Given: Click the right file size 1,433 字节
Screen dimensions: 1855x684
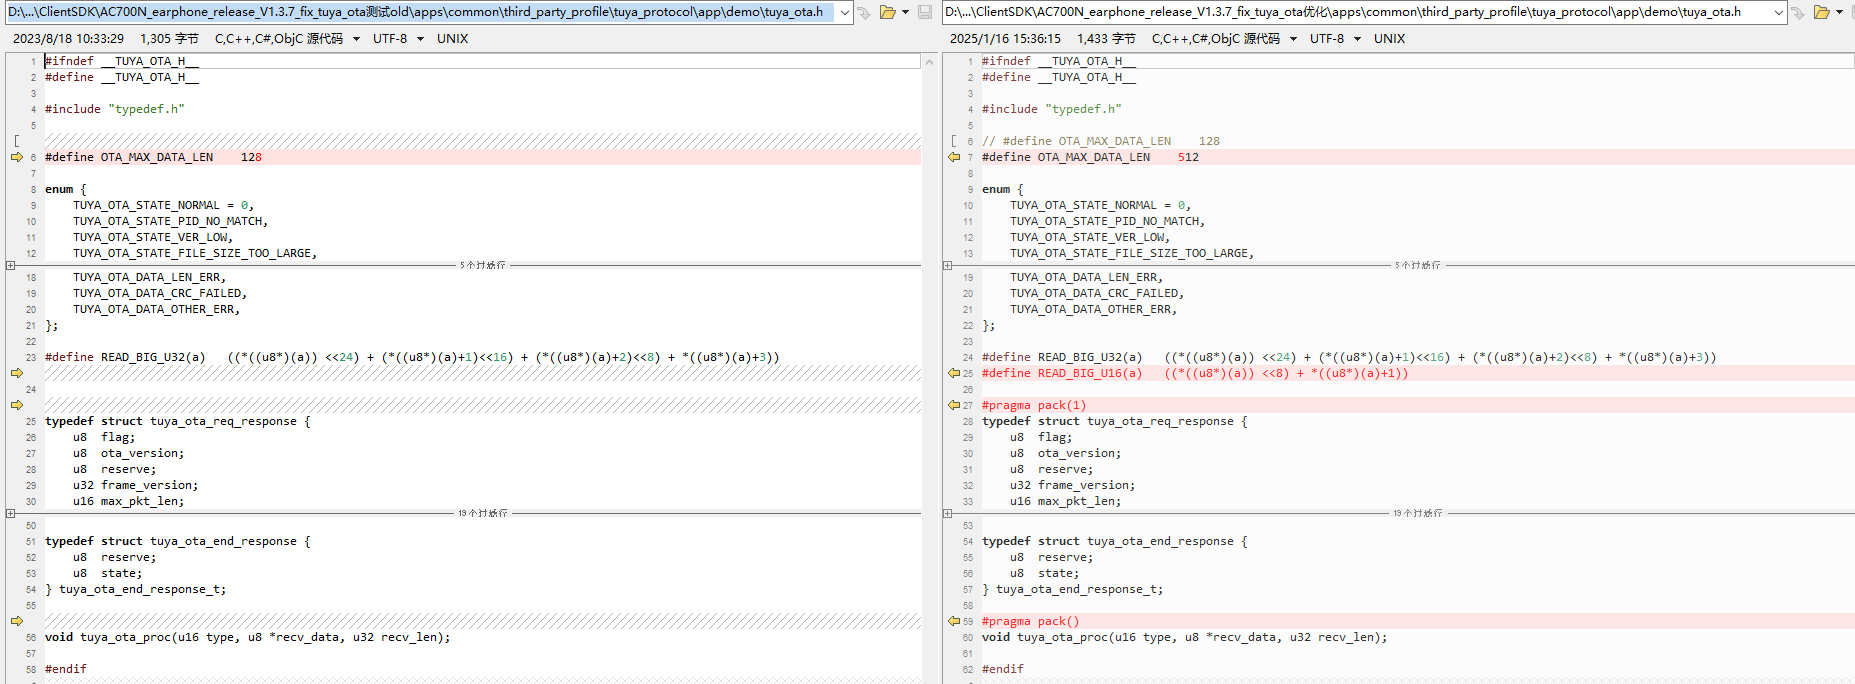Looking at the screenshot, I should [x=1106, y=39].
